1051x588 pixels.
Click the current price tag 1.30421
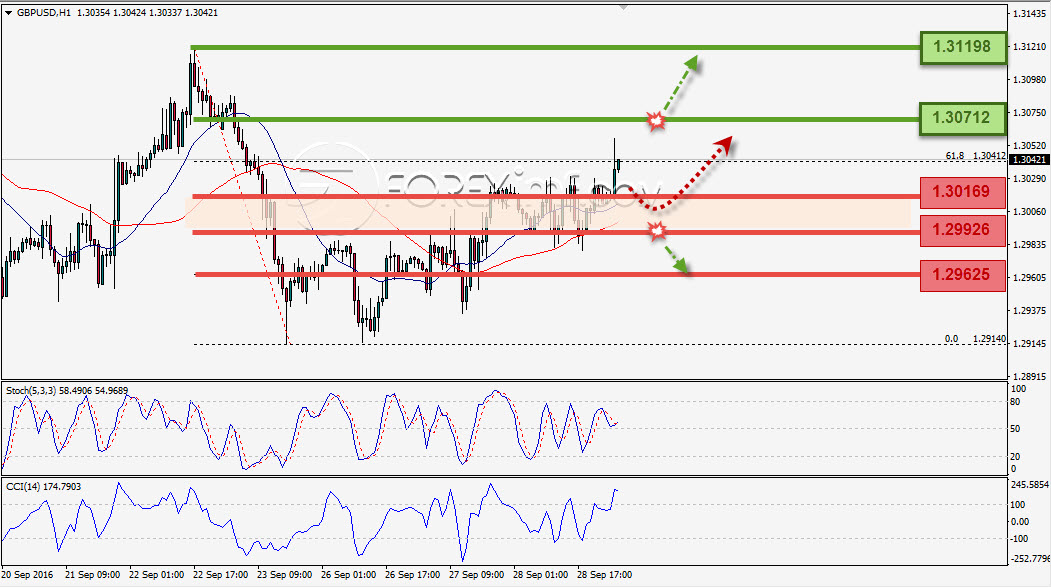click(1028, 160)
